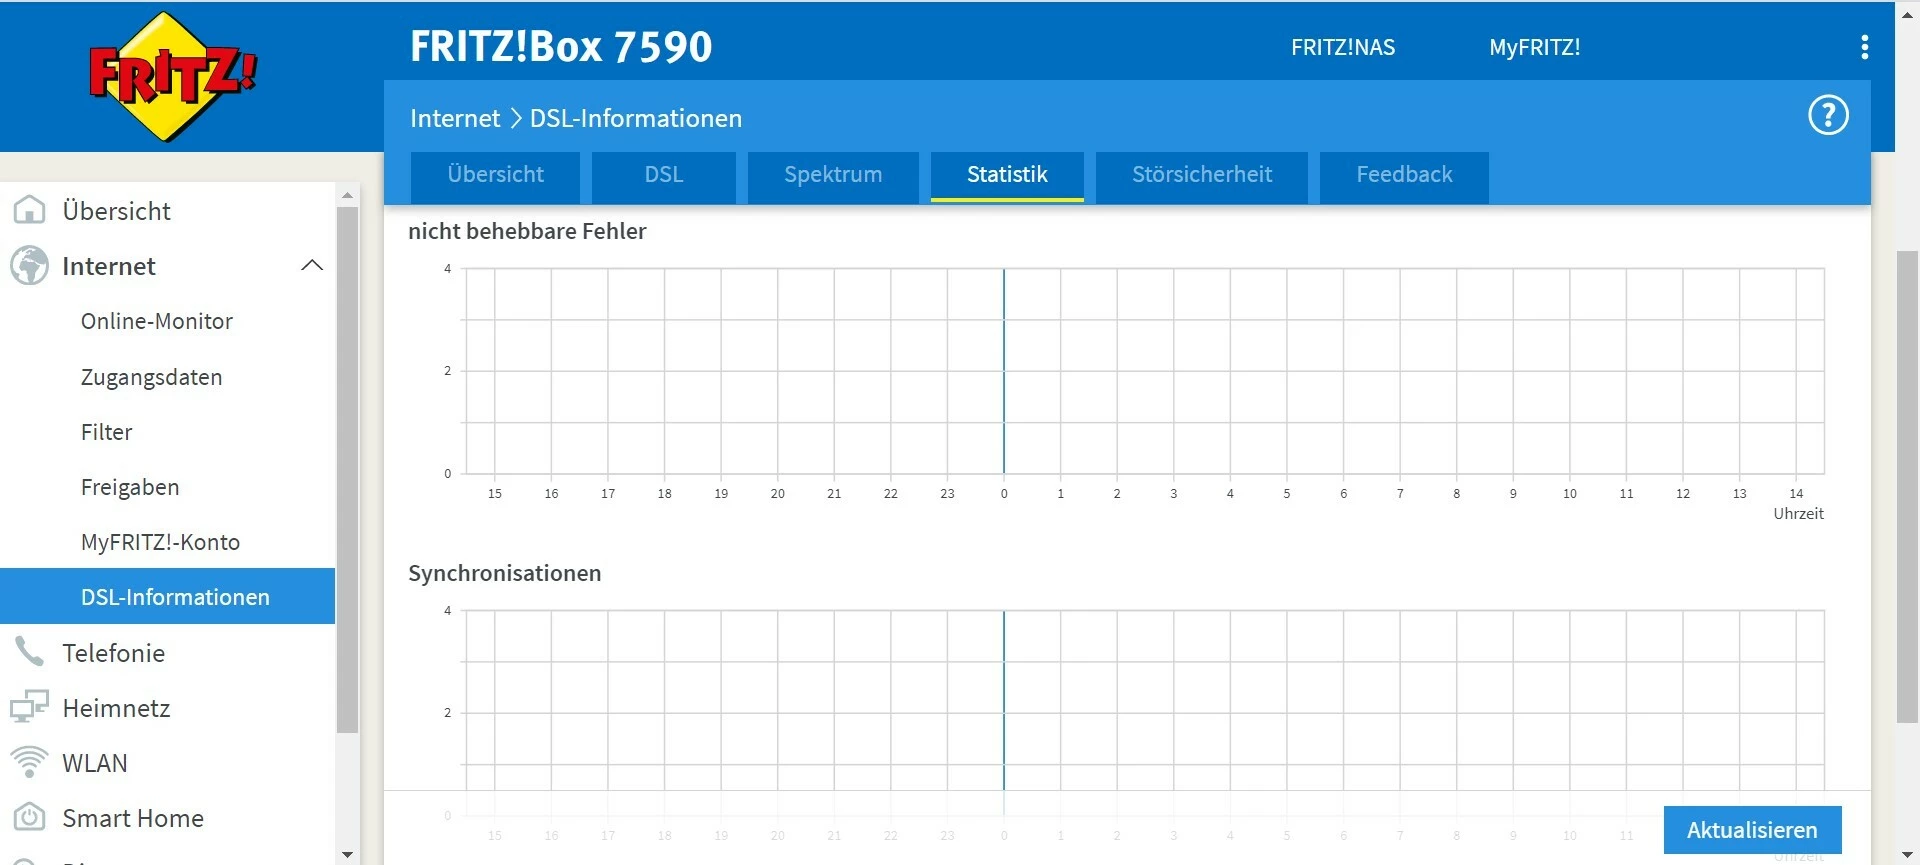Click the Aktualisieren button
The width and height of the screenshot is (1920, 865).
(1752, 830)
